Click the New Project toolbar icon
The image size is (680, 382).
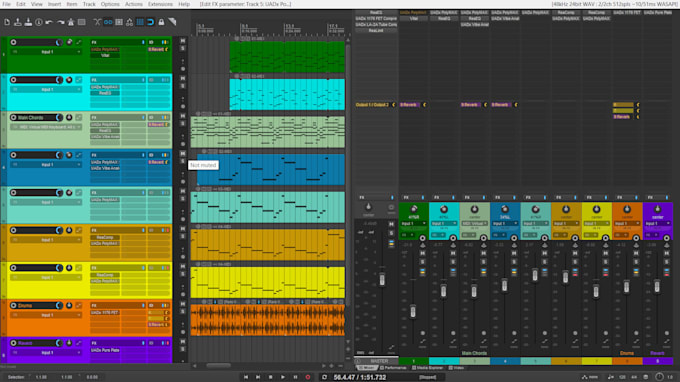7,22
